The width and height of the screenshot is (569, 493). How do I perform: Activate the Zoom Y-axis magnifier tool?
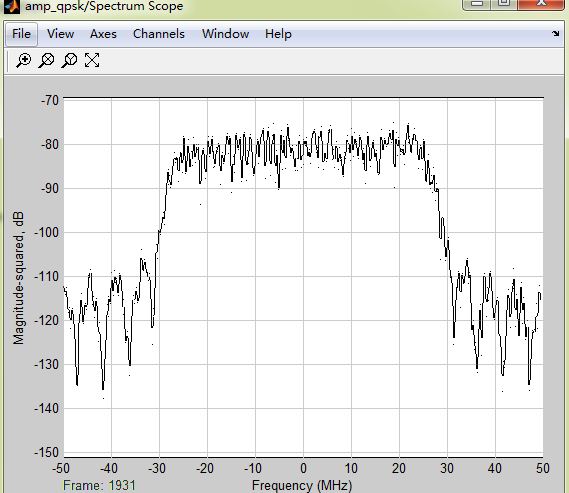[69, 60]
